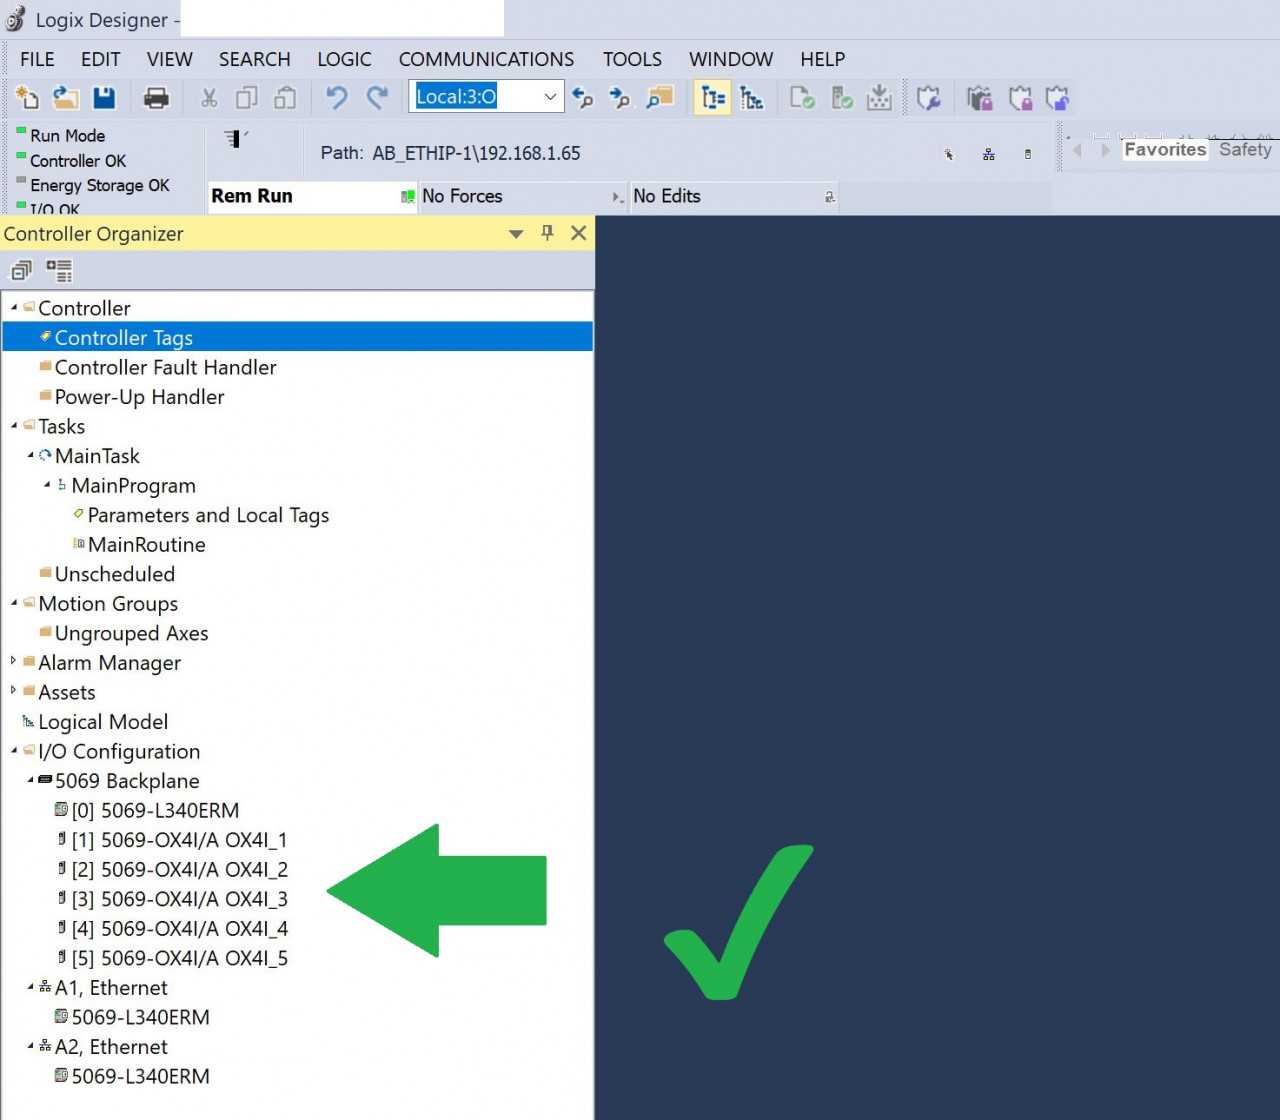This screenshot has height=1120, width=1280.
Task: Click the Find Next search icon
Action: click(620, 97)
